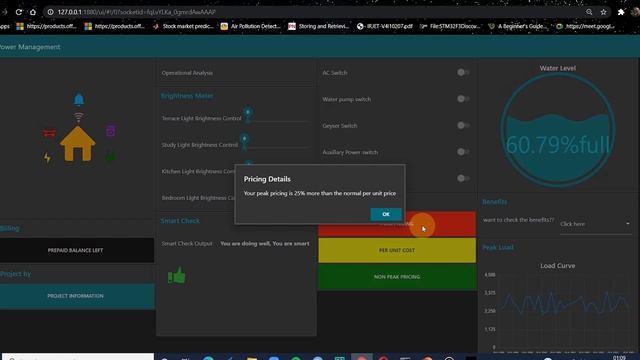Click the green leaf icon

click(110, 157)
